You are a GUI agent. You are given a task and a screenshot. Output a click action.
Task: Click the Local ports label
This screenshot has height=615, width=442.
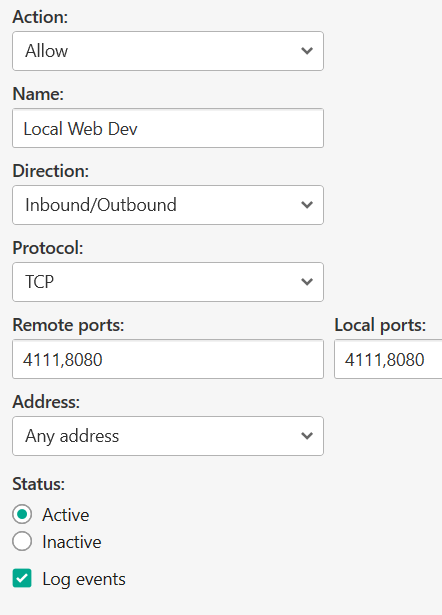click(x=380, y=325)
